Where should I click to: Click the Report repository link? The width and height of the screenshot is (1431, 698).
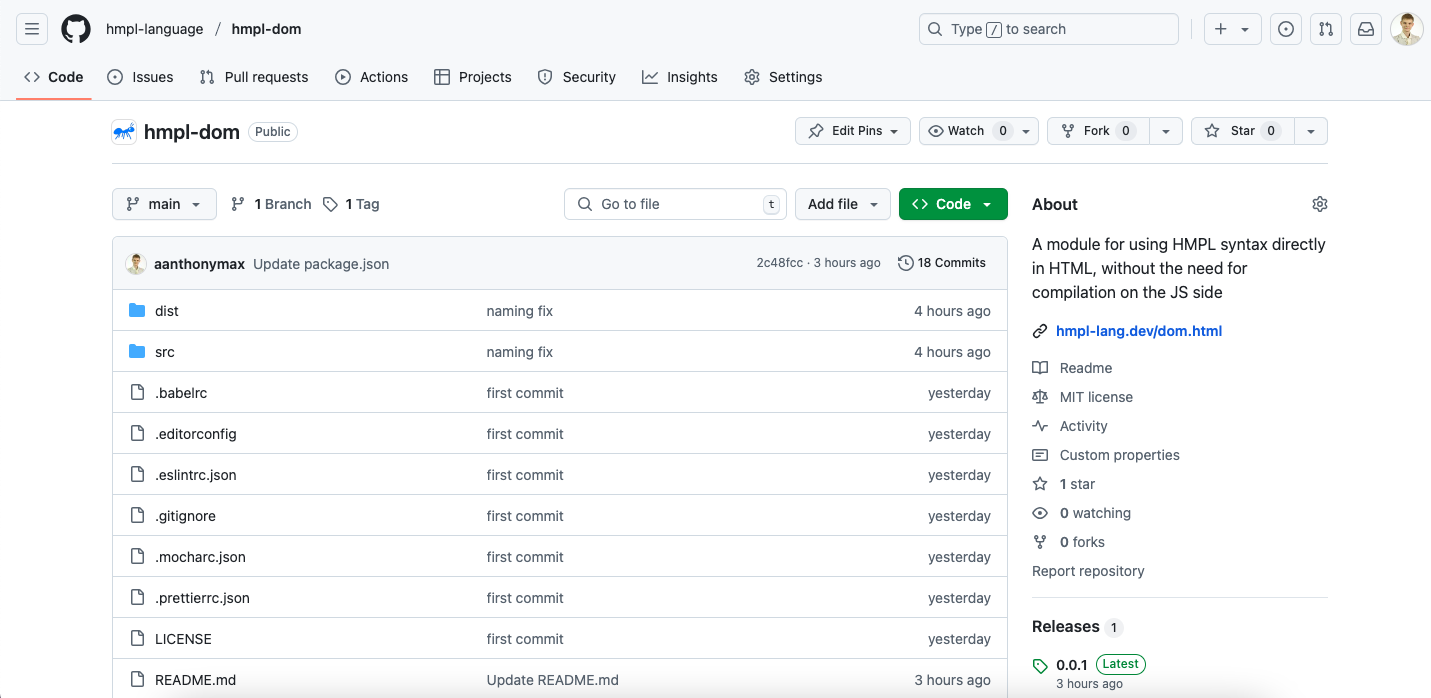click(x=1088, y=571)
